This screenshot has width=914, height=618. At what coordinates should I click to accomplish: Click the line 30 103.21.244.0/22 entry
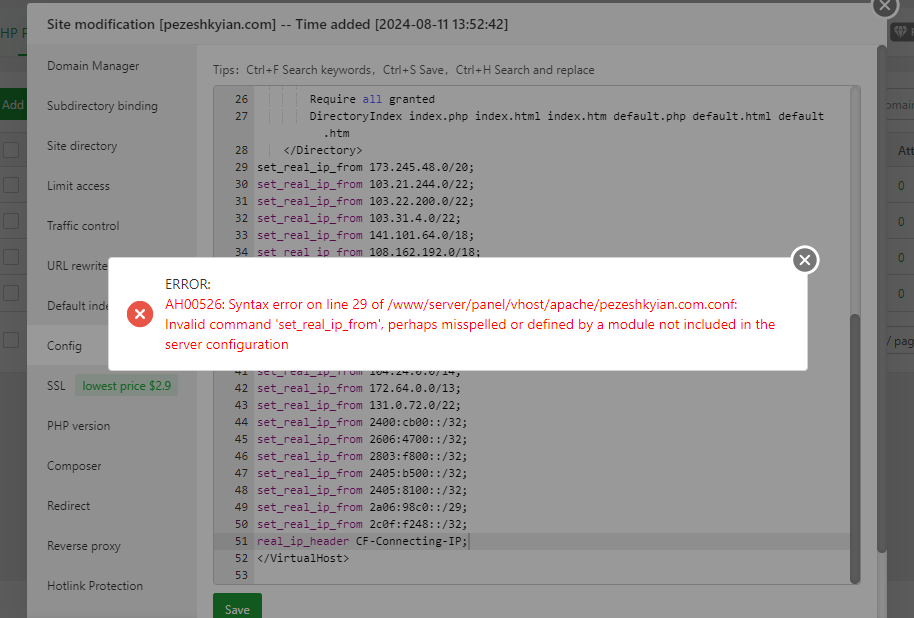pos(365,184)
